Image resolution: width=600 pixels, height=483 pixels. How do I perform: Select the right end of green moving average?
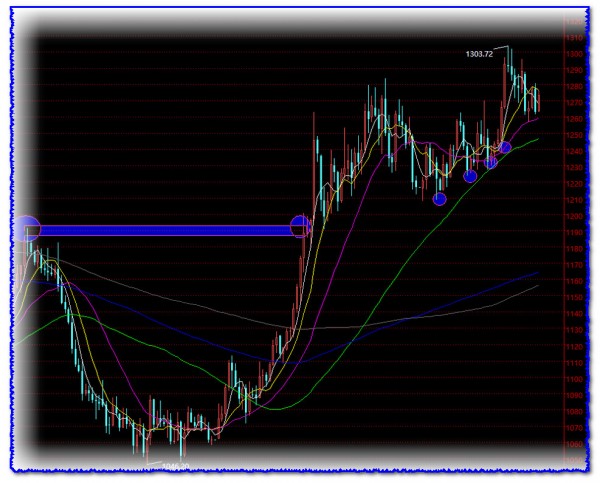[540, 140]
